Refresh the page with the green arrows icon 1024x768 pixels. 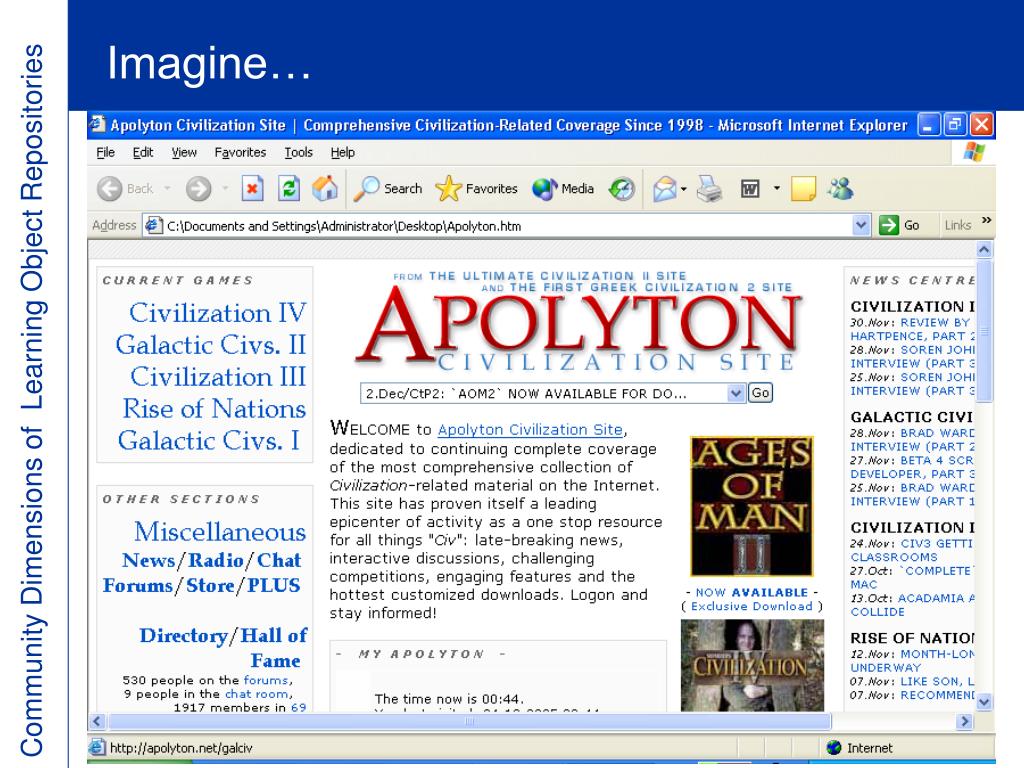tap(289, 189)
